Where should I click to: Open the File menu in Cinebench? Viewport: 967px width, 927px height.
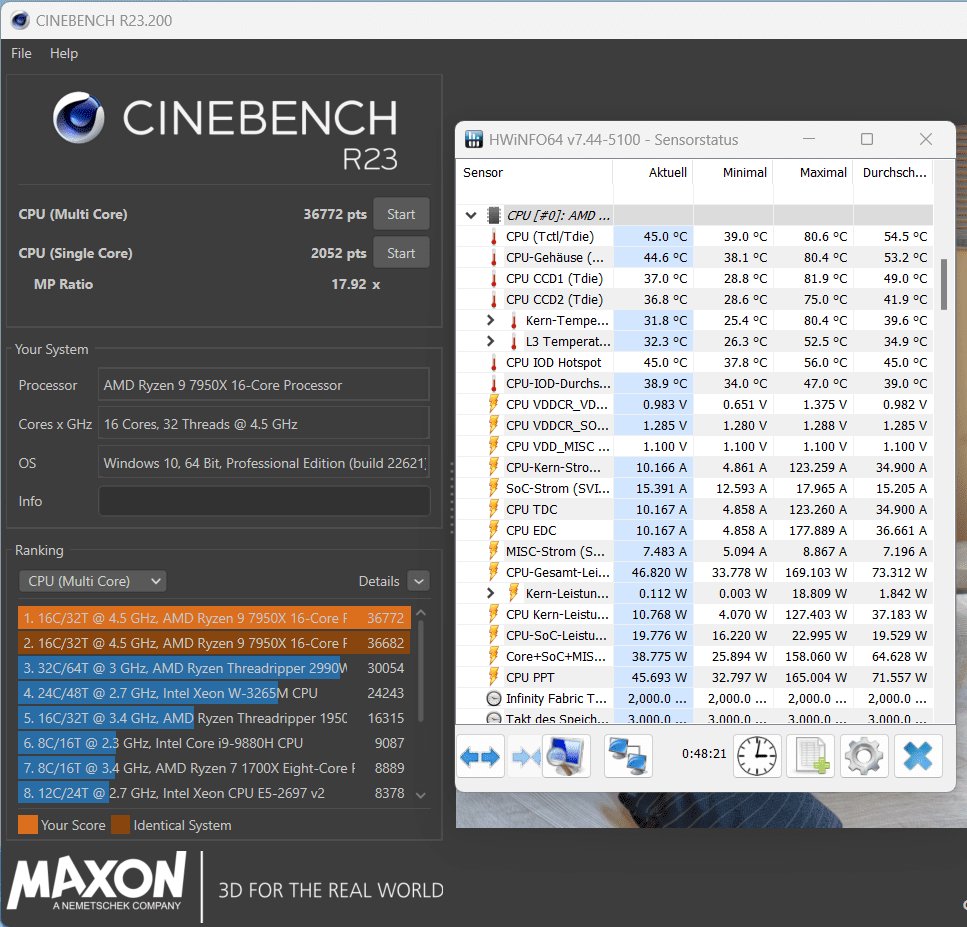21,54
